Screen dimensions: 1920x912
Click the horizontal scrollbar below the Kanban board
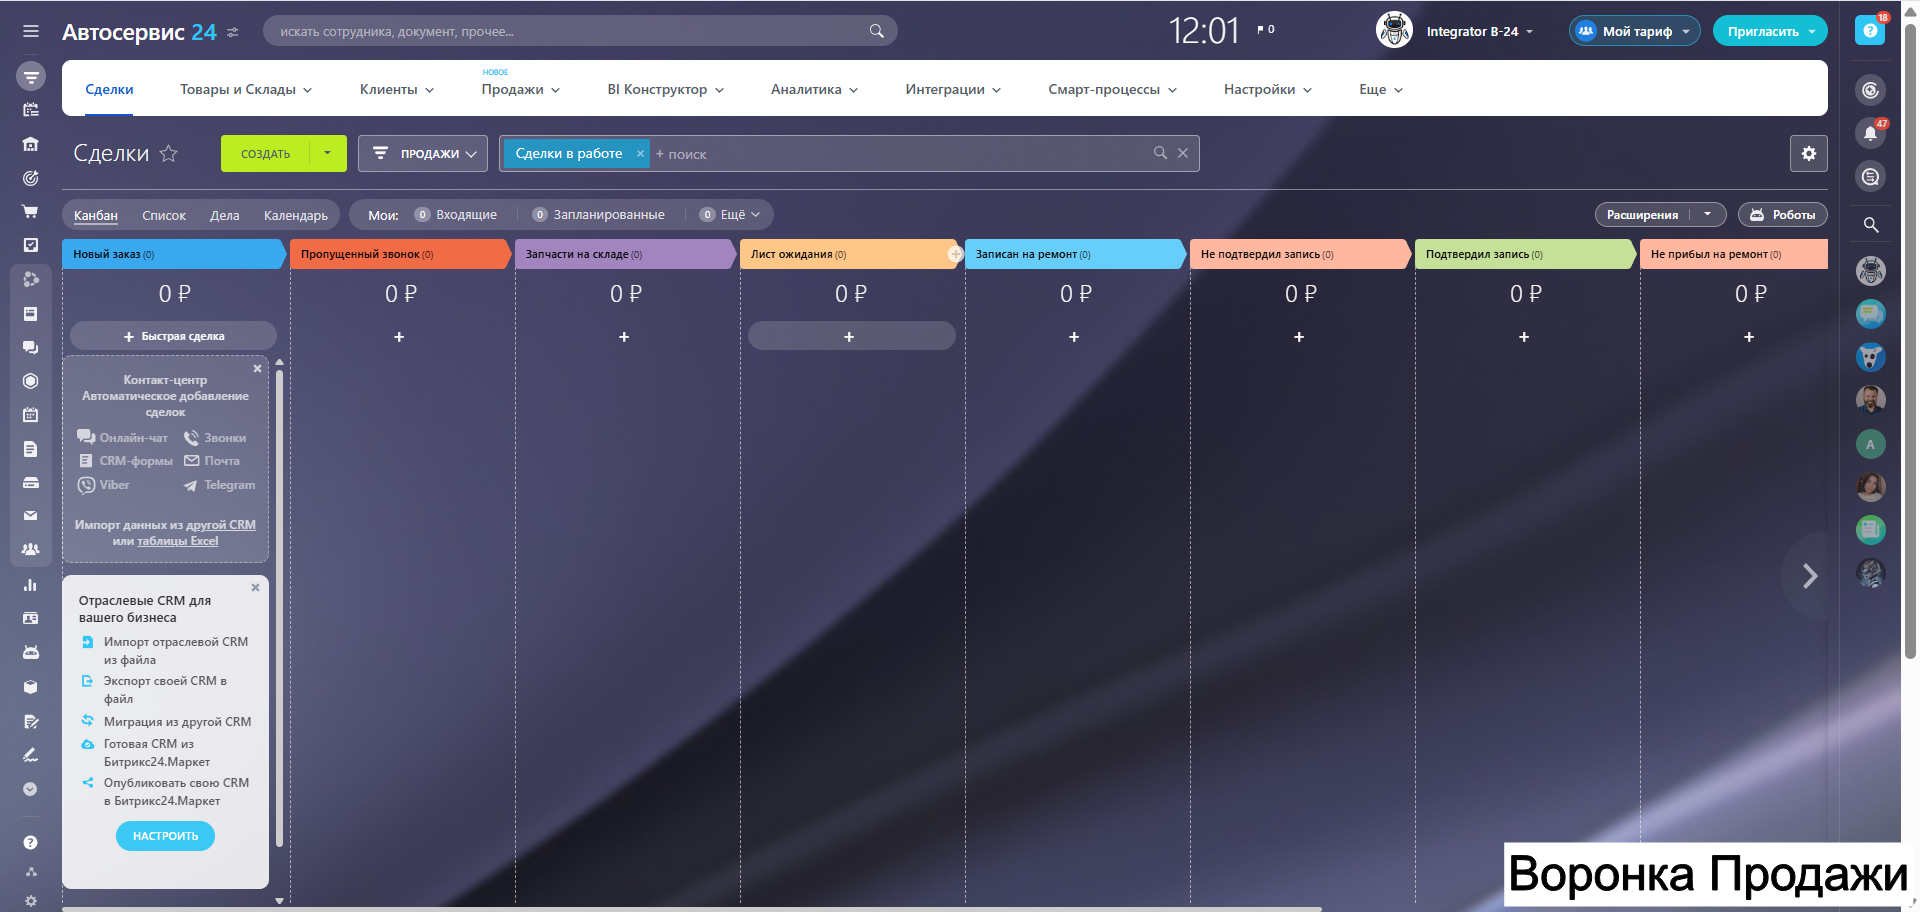point(692,909)
